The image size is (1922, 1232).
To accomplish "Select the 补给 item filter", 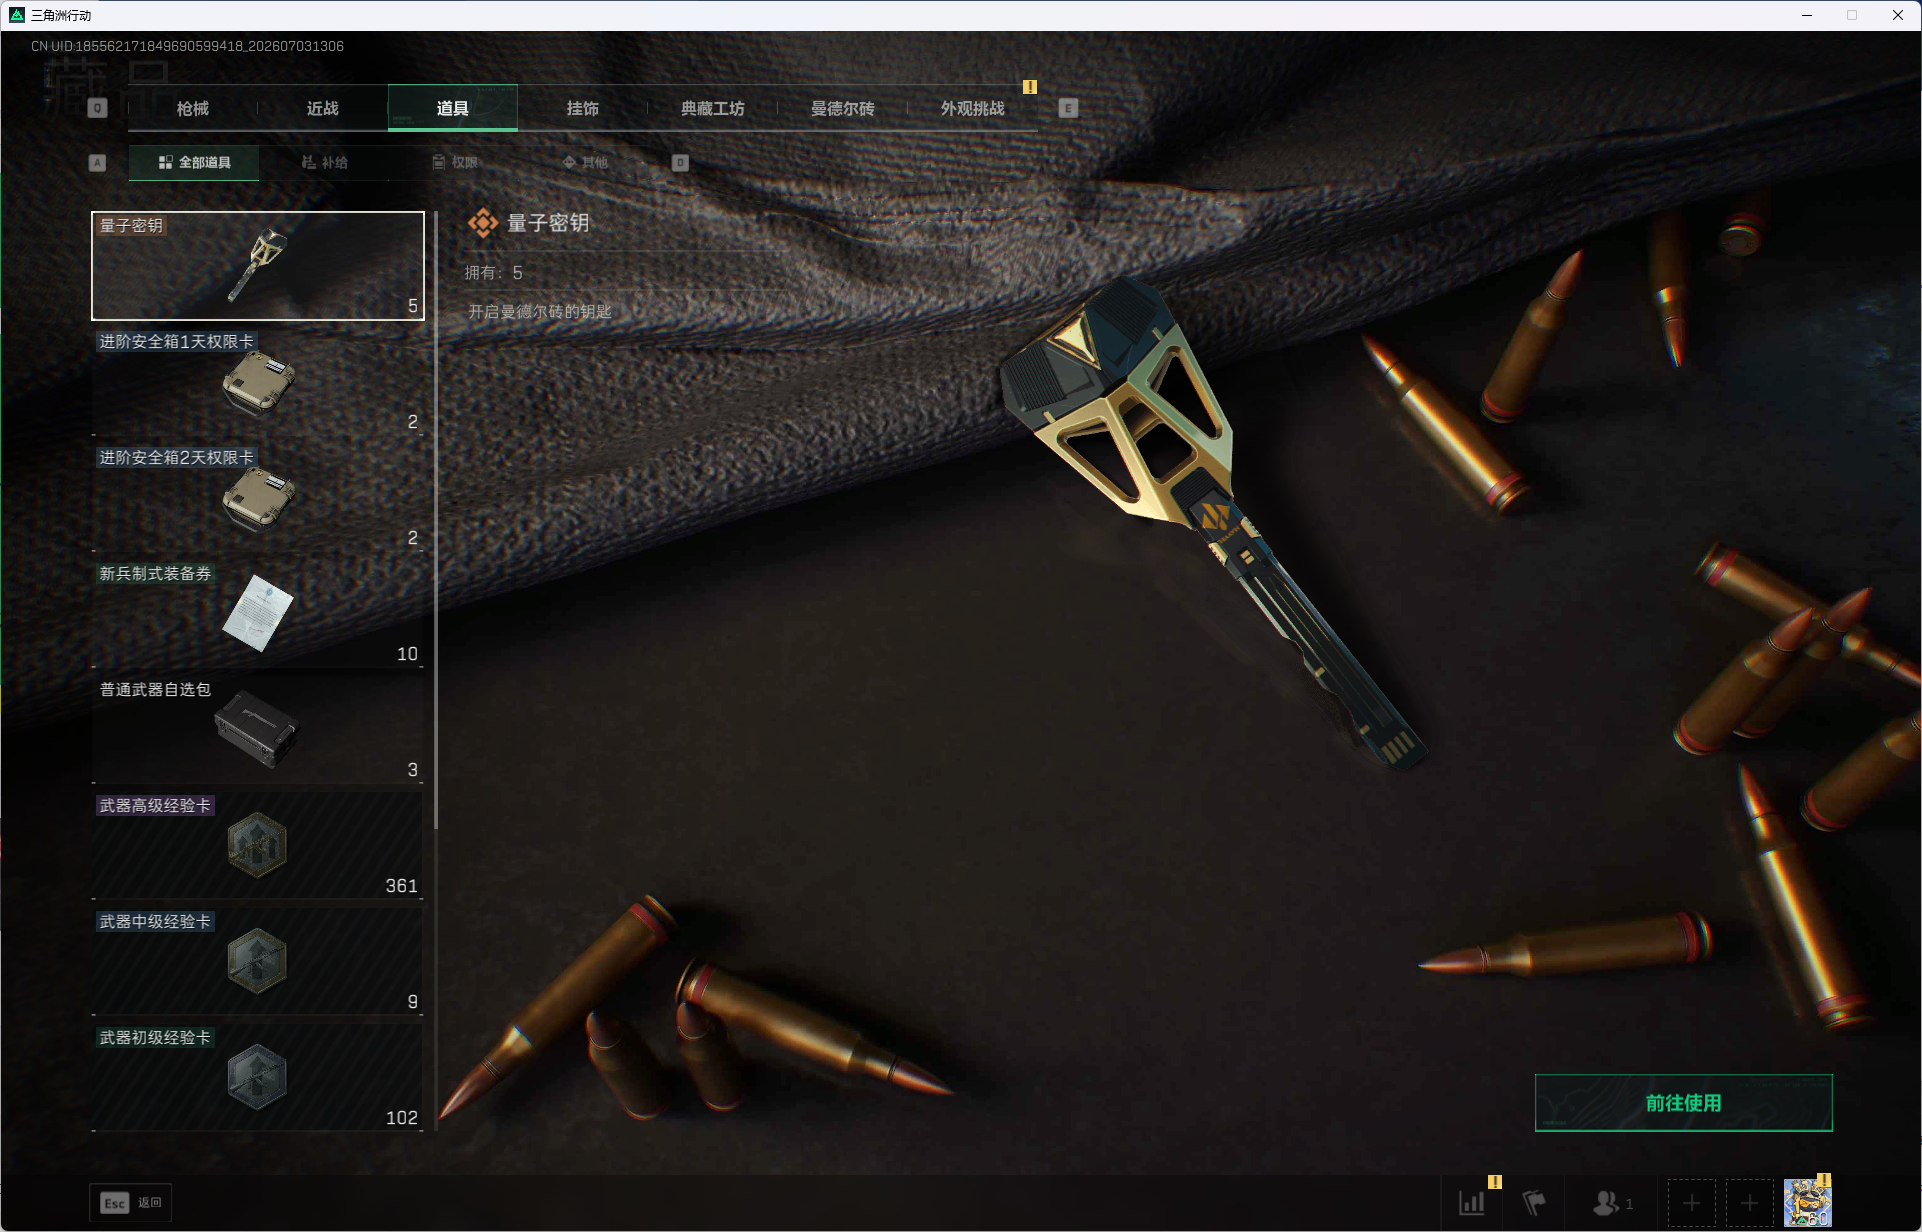I will (325, 162).
